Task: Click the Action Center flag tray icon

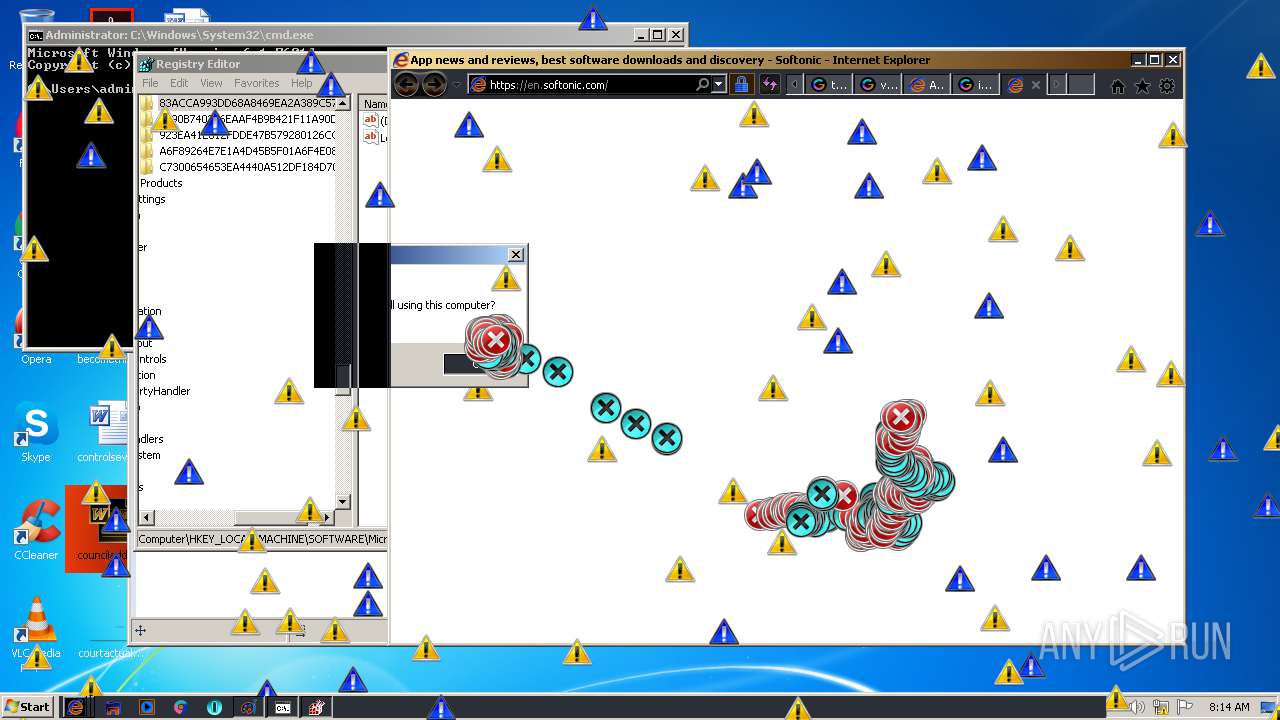Action: pos(1186,707)
